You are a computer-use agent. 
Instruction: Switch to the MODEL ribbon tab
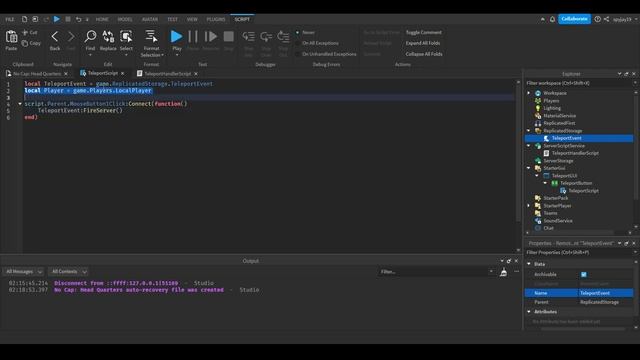[125, 19]
